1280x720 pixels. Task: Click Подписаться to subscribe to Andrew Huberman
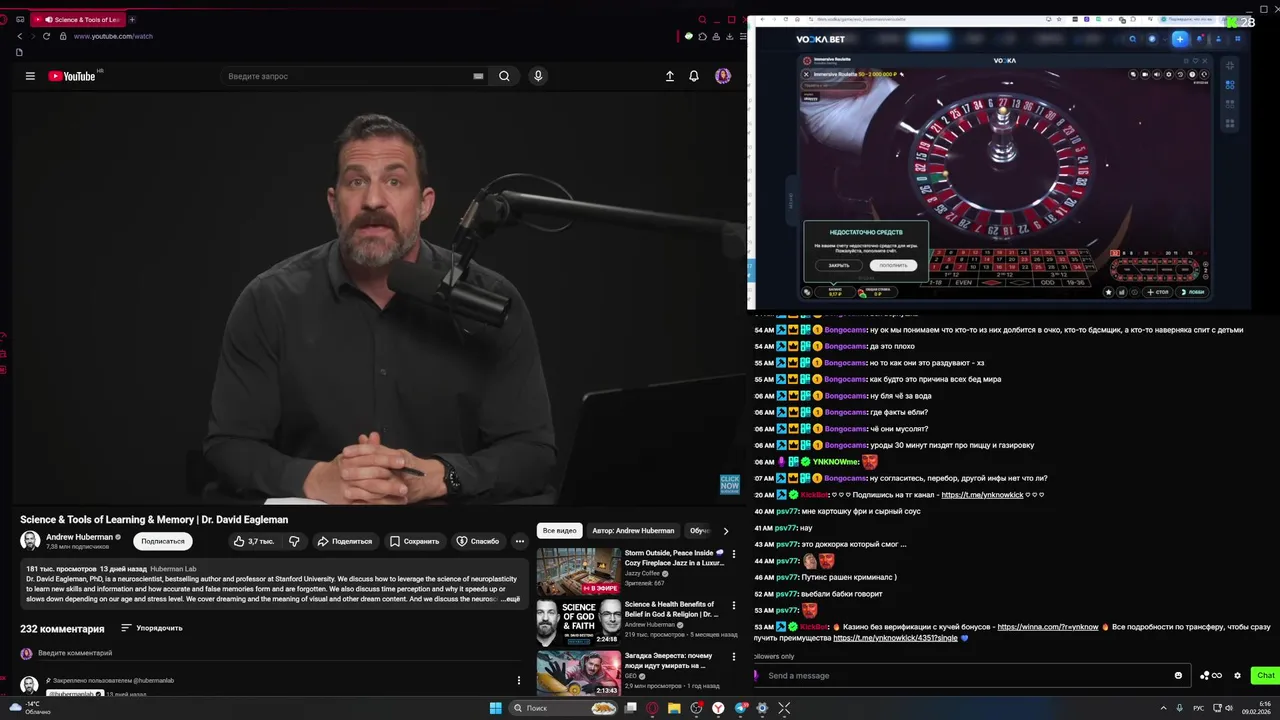click(x=163, y=541)
